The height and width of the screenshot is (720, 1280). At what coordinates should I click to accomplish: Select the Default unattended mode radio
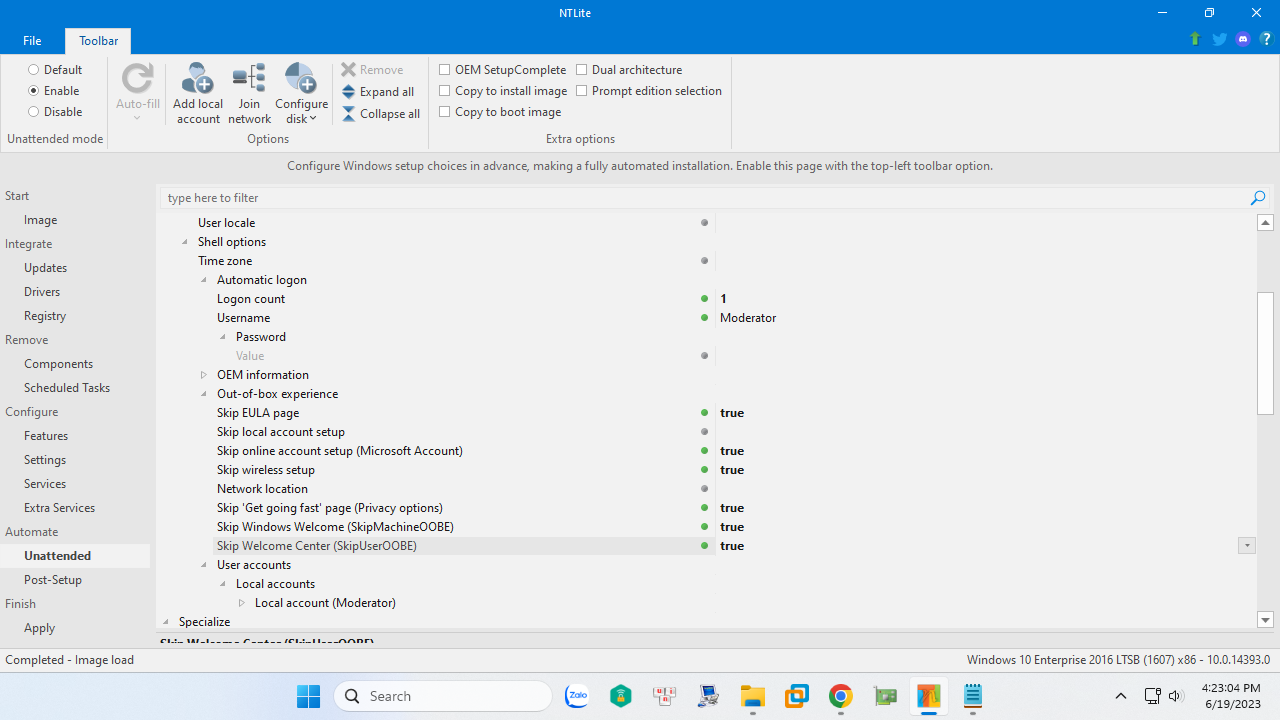[x=33, y=70]
